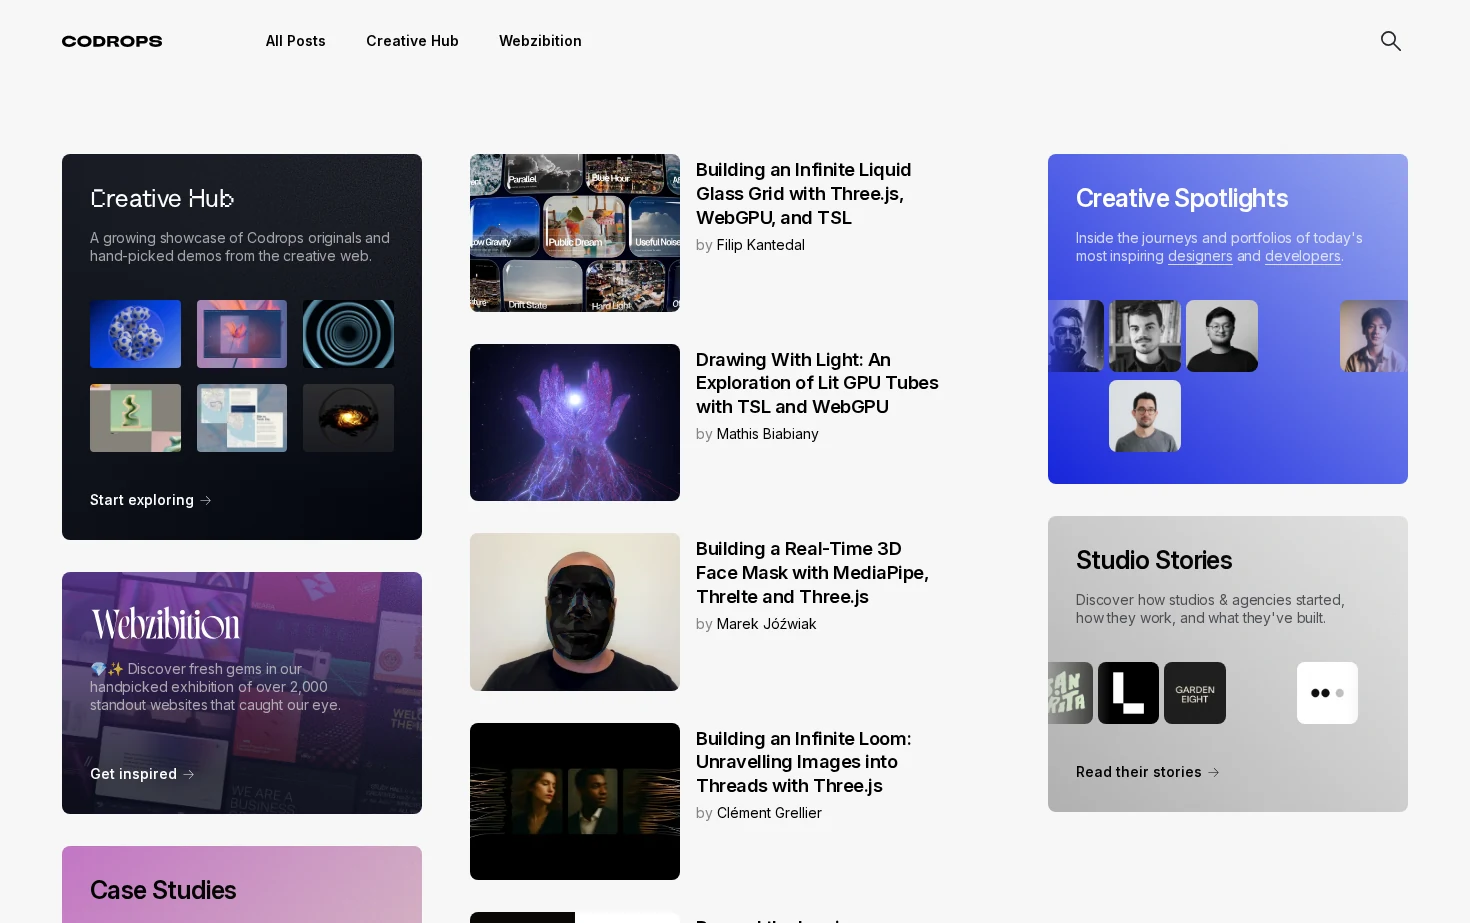The width and height of the screenshot is (1470, 923).
Task: Open the pink flower demo thumbnail
Action: coord(242,334)
